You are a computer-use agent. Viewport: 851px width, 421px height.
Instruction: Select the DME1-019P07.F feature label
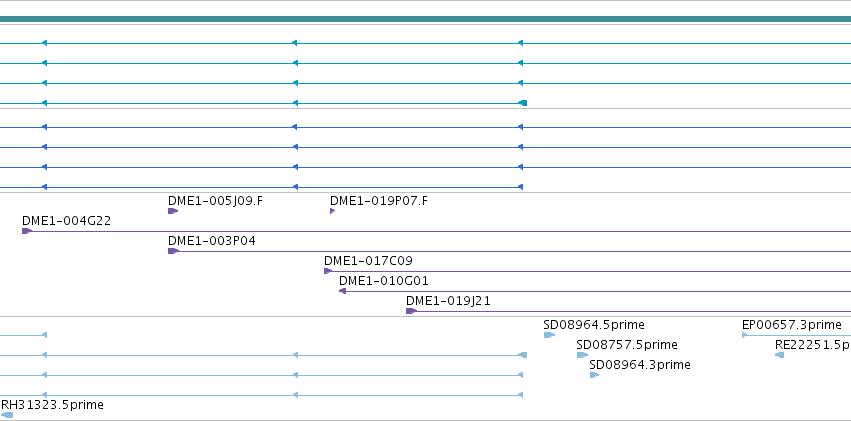pyautogui.click(x=379, y=201)
